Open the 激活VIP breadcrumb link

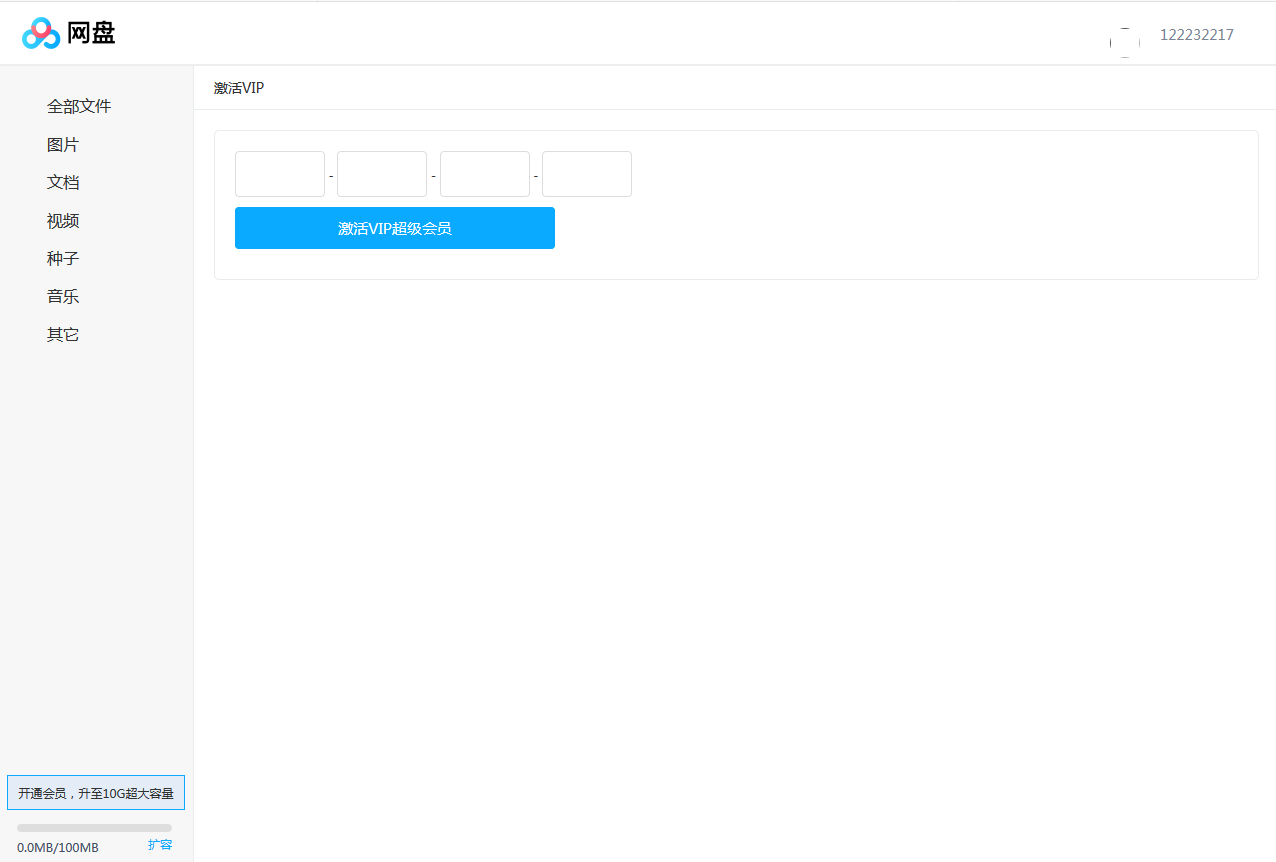click(x=238, y=87)
